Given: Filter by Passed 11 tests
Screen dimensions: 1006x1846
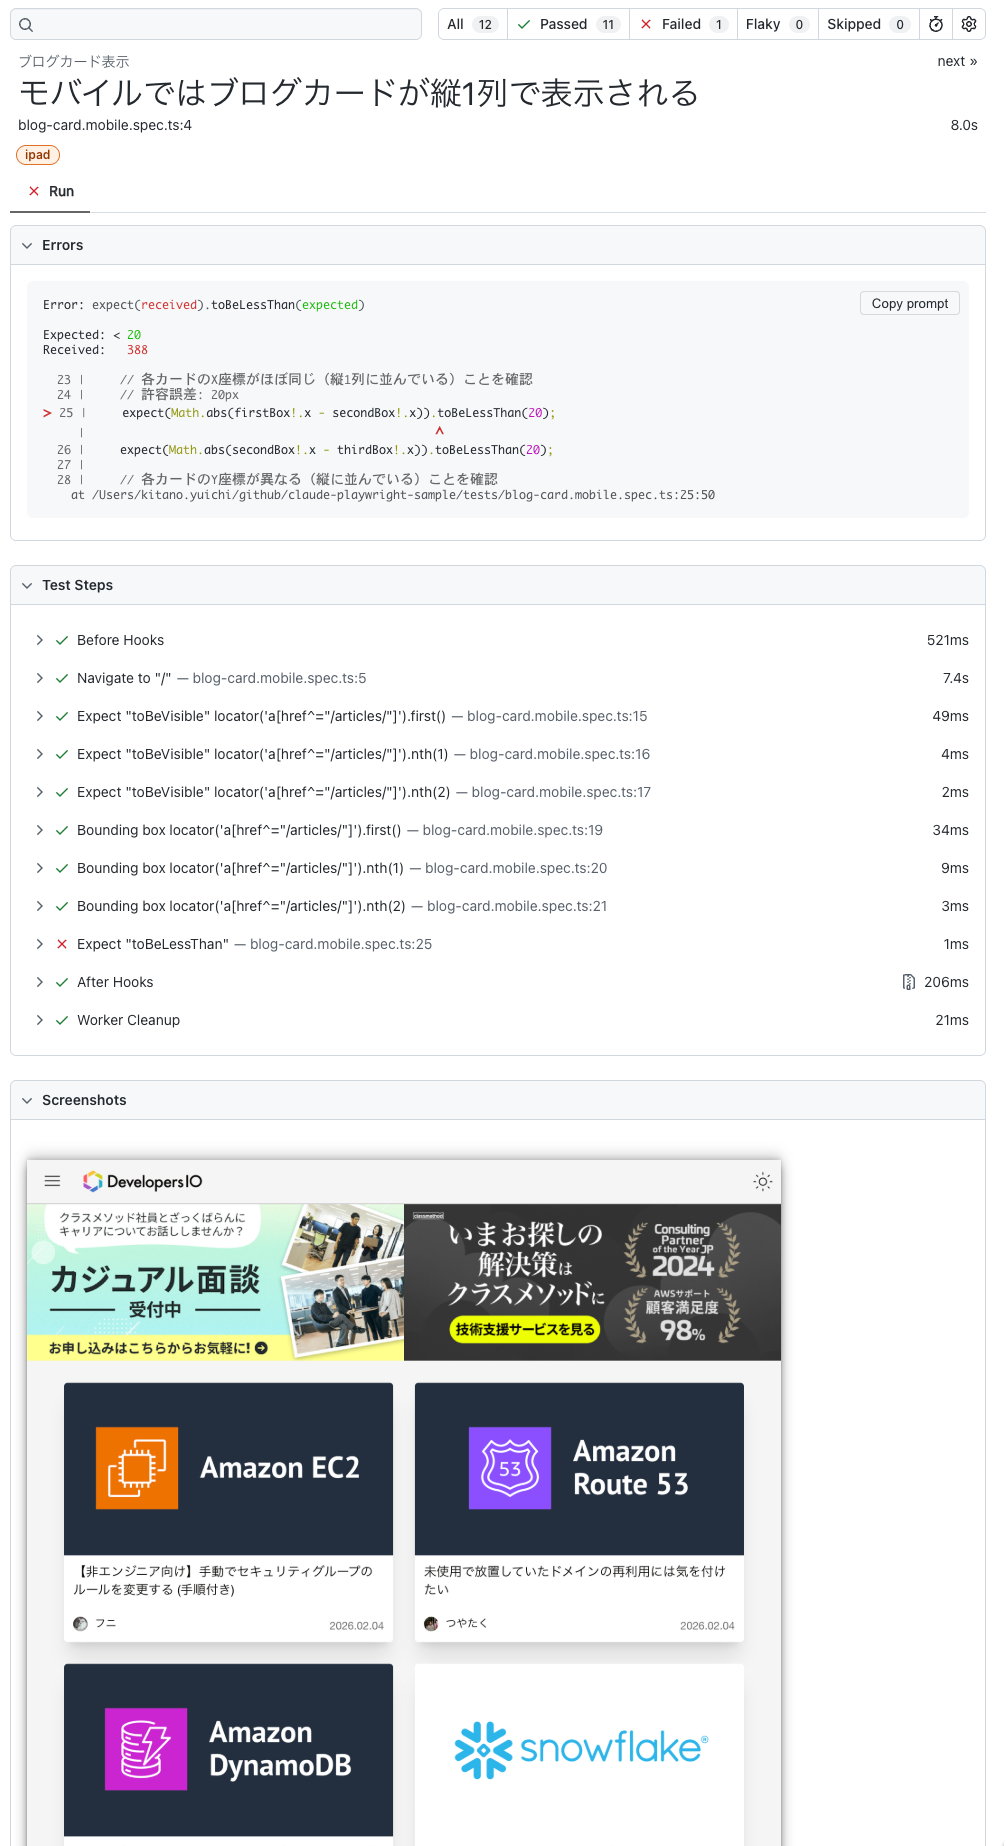Looking at the screenshot, I should tap(568, 24).
